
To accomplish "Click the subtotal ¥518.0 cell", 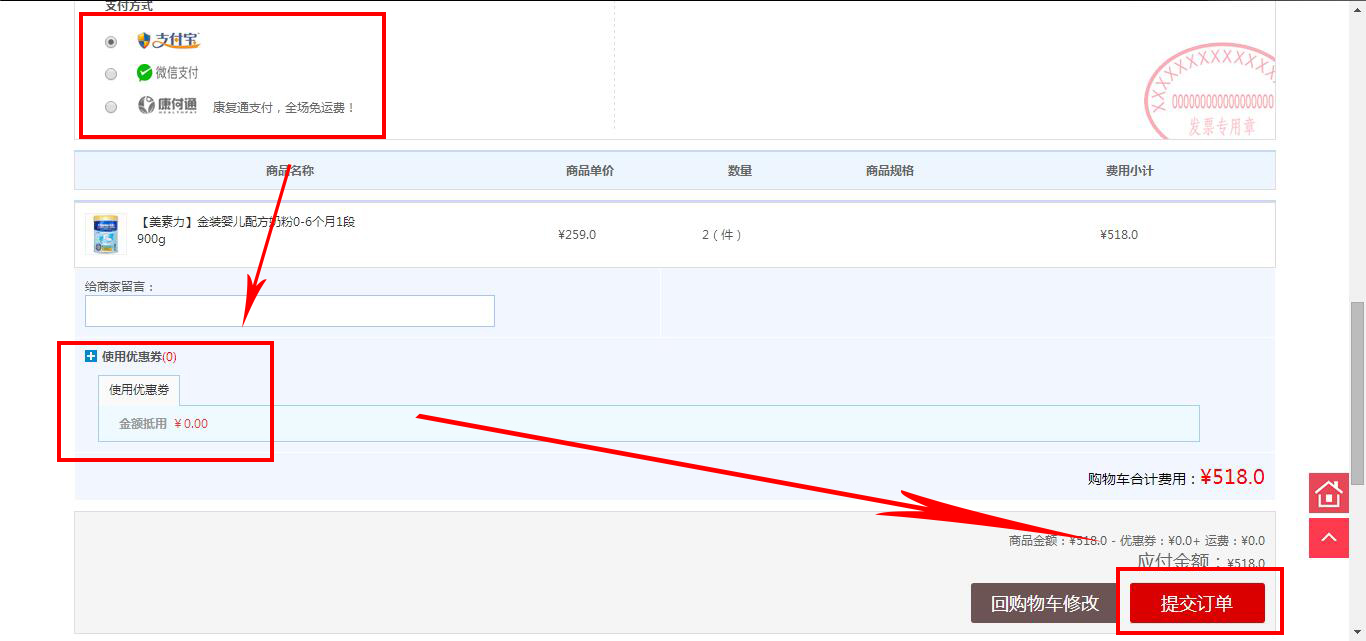I will coord(1119,235).
